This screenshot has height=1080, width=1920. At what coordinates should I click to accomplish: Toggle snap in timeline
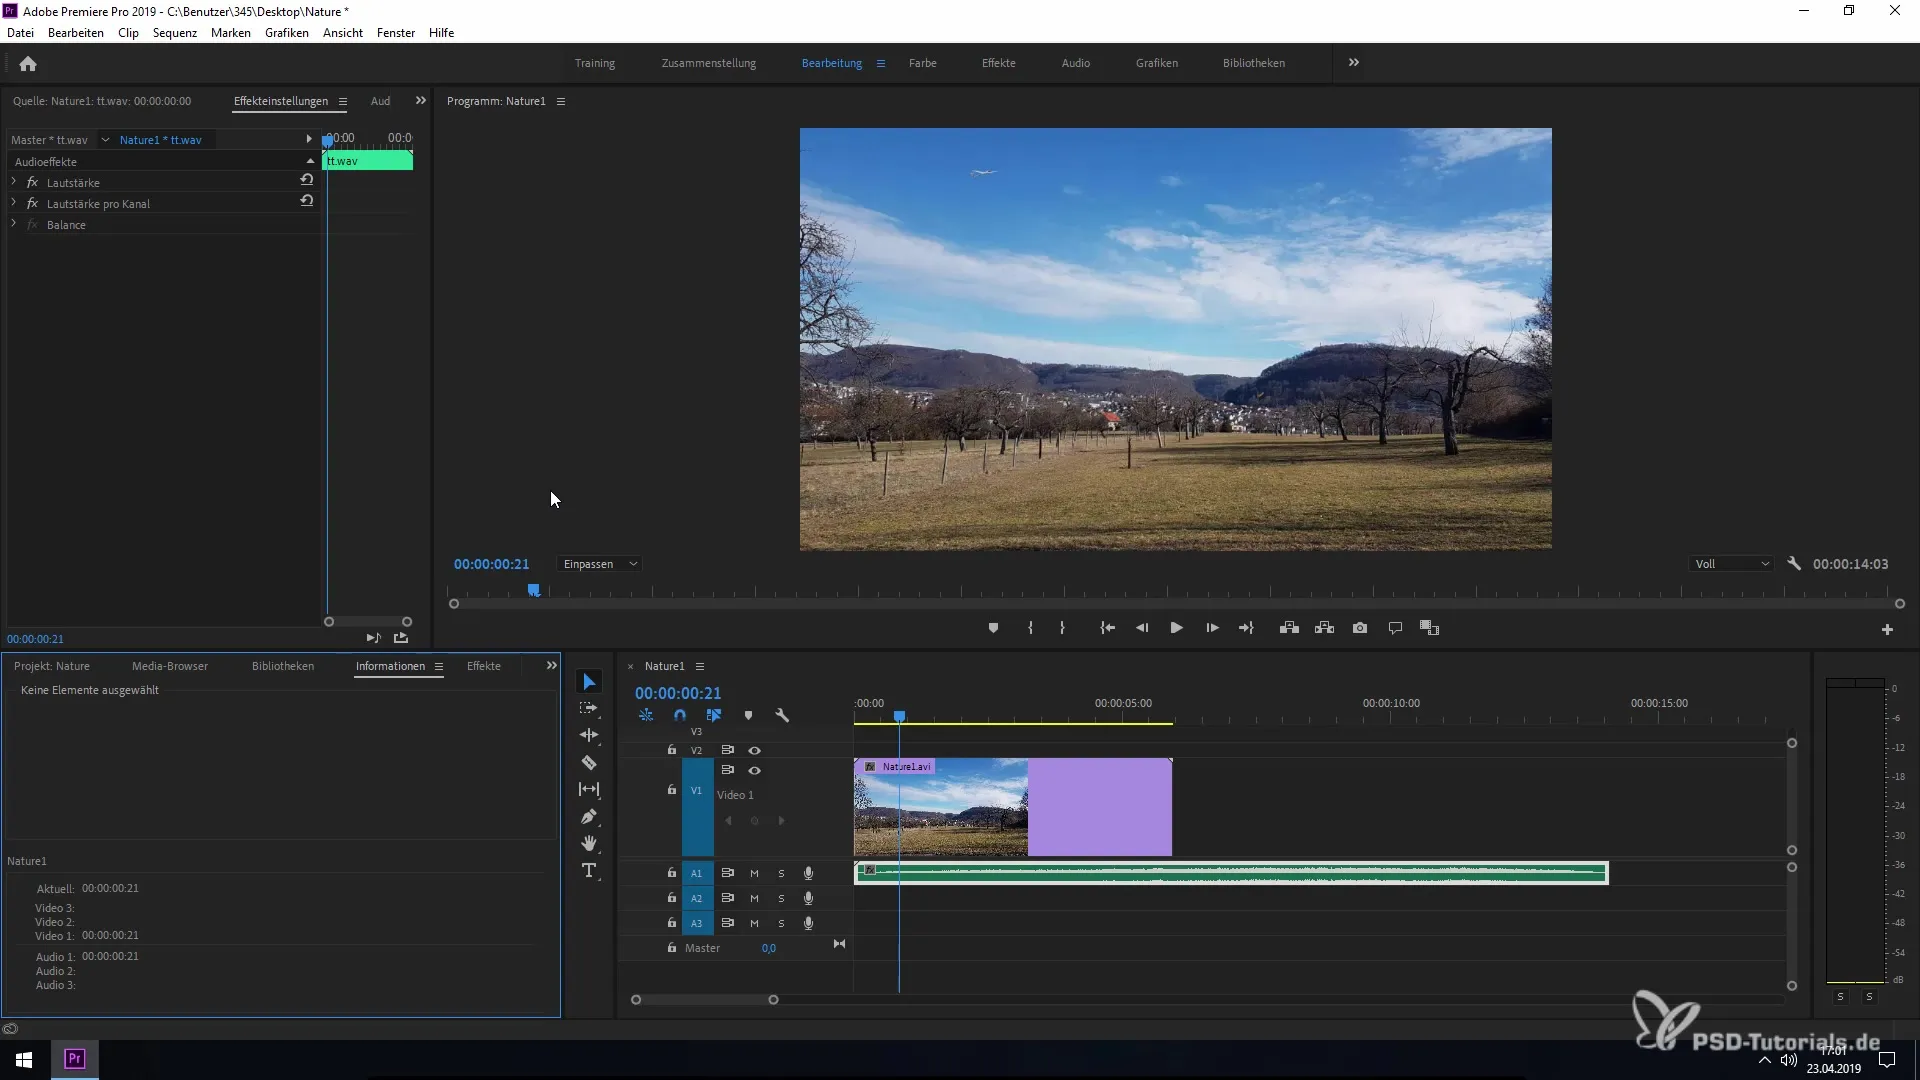point(680,716)
